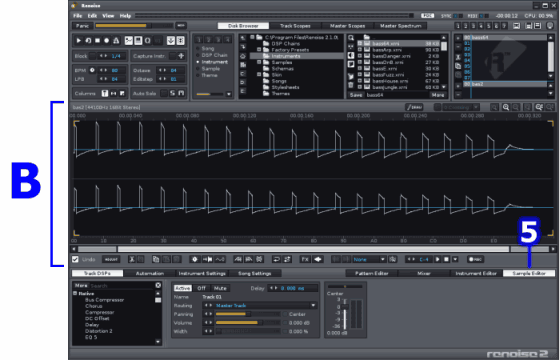560x360 pixels.
Task: Expand the Samples folder tree node
Action: (259, 62)
